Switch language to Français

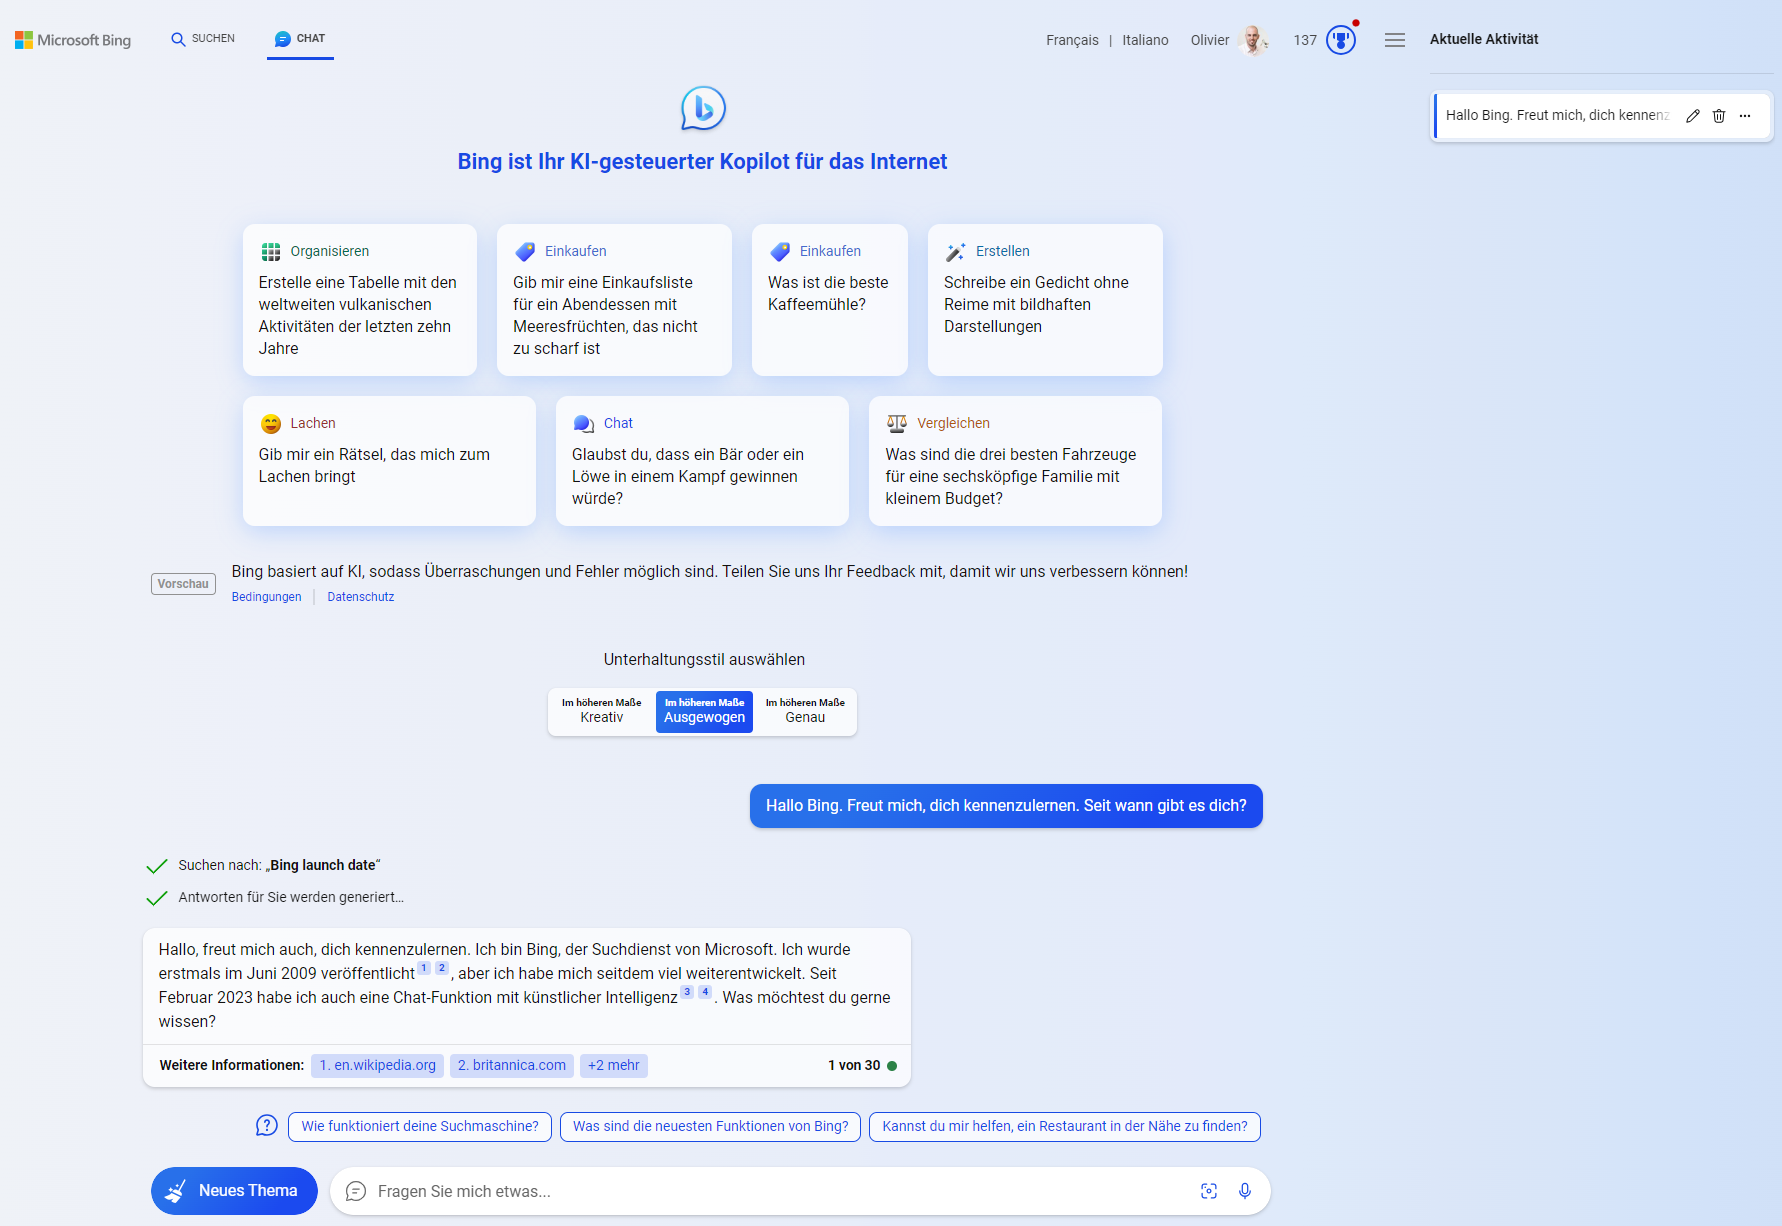click(1072, 40)
